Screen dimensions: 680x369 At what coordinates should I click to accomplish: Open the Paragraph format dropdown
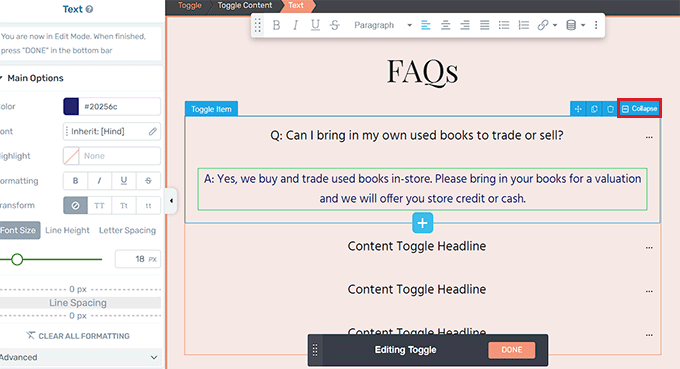pyautogui.click(x=382, y=25)
